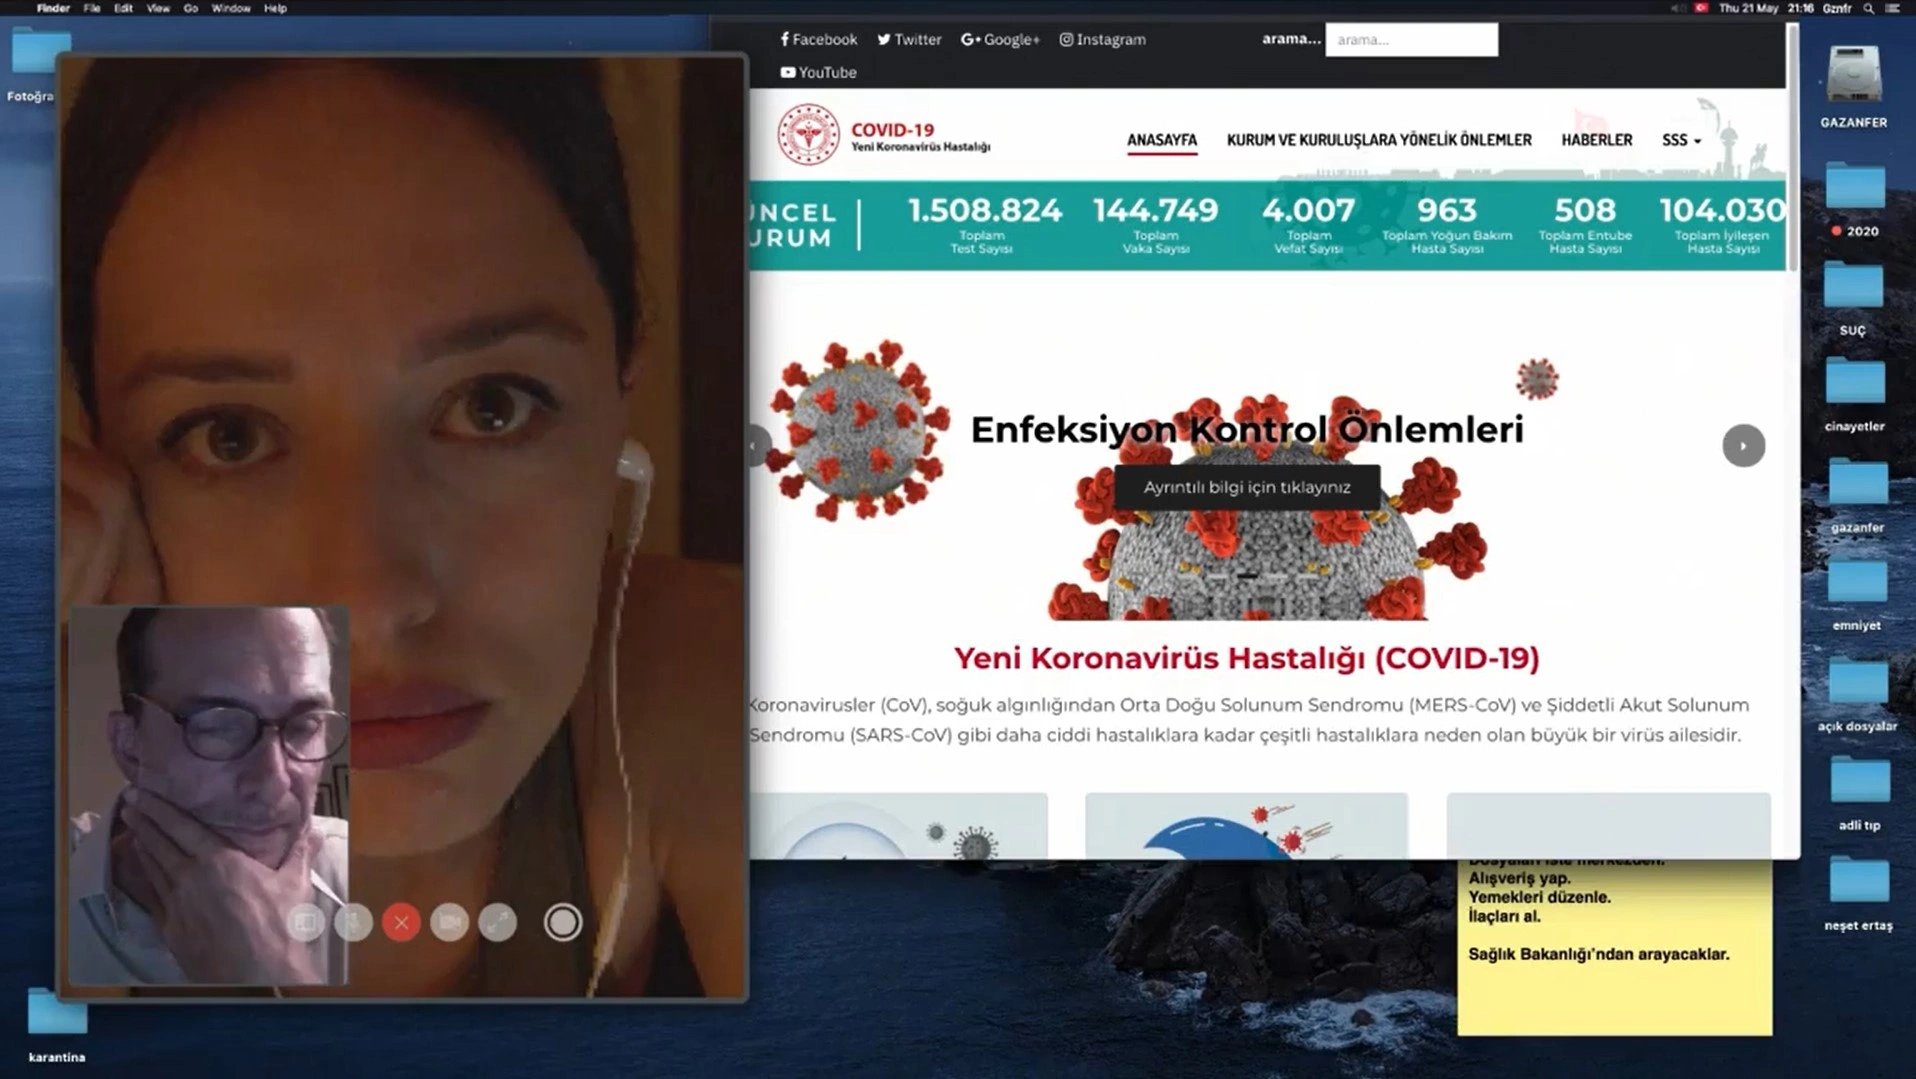The image size is (1916, 1079).
Task: Go to previous slide with left arrow
Action: click(757, 446)
